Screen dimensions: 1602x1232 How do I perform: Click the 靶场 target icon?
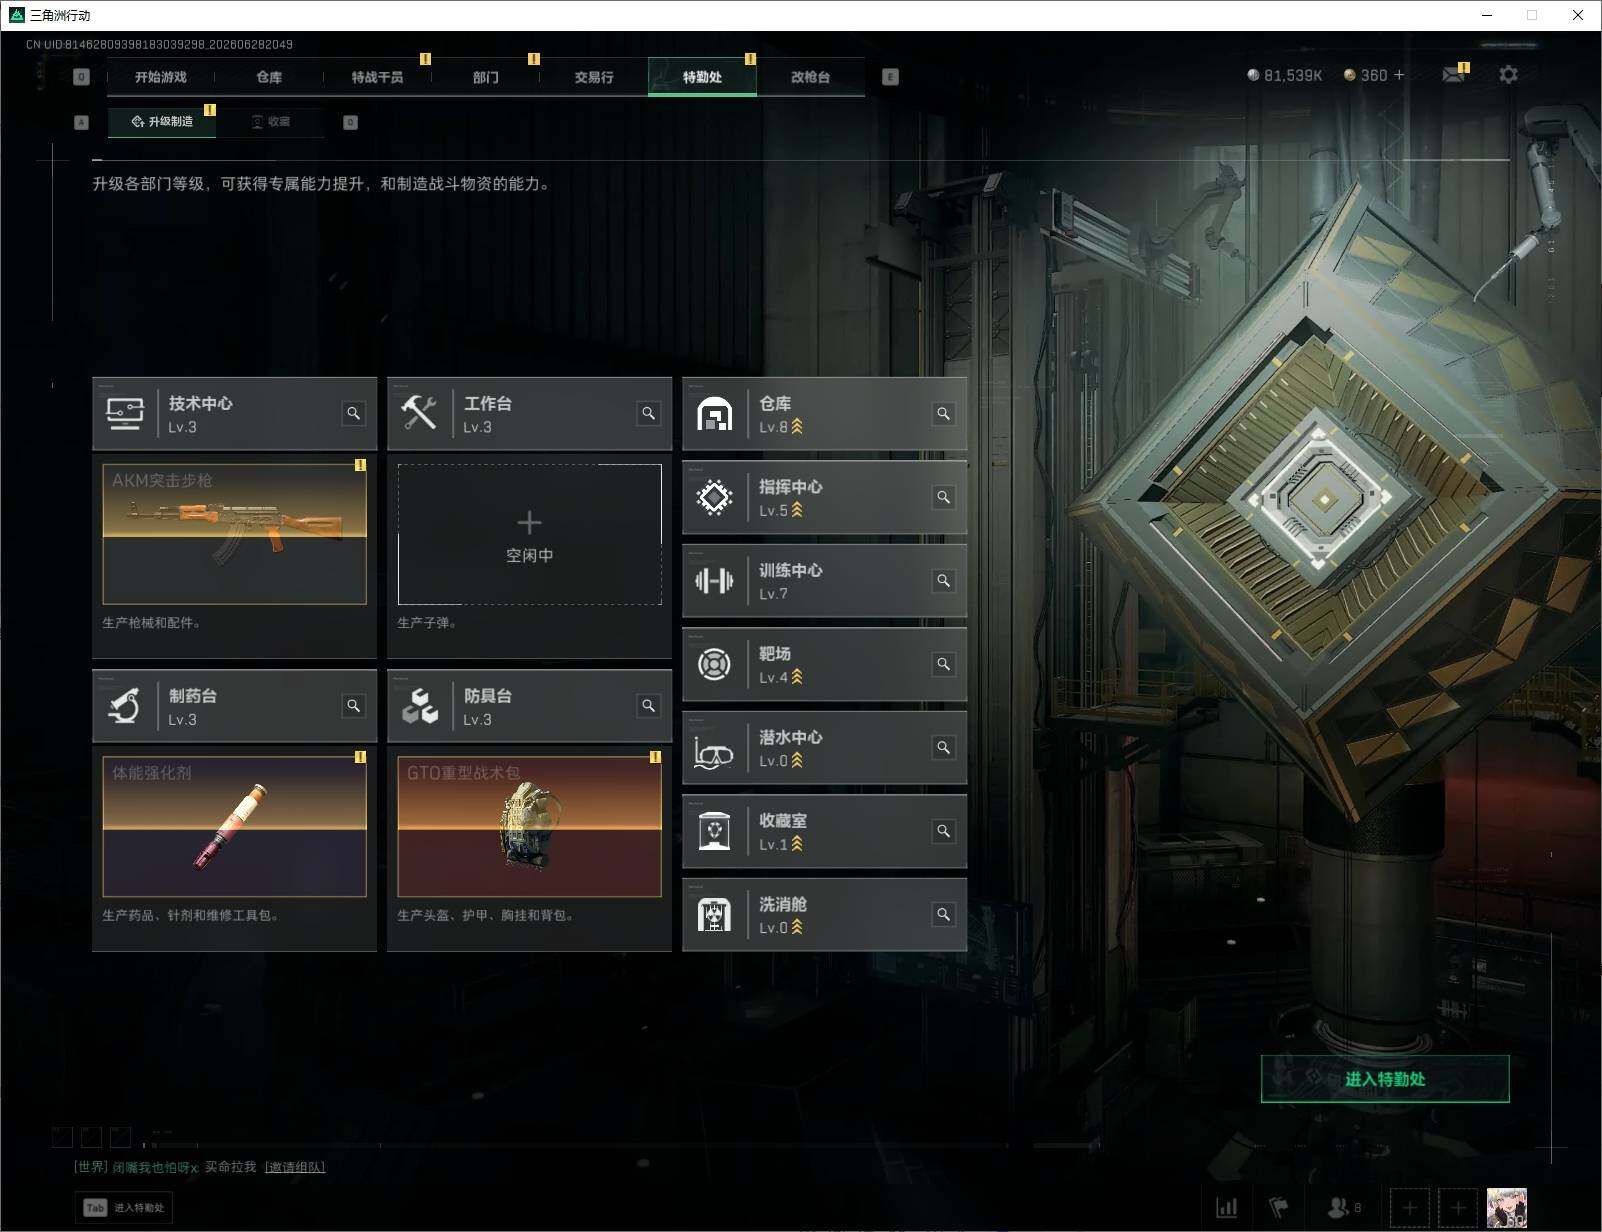tap(714, 664)
